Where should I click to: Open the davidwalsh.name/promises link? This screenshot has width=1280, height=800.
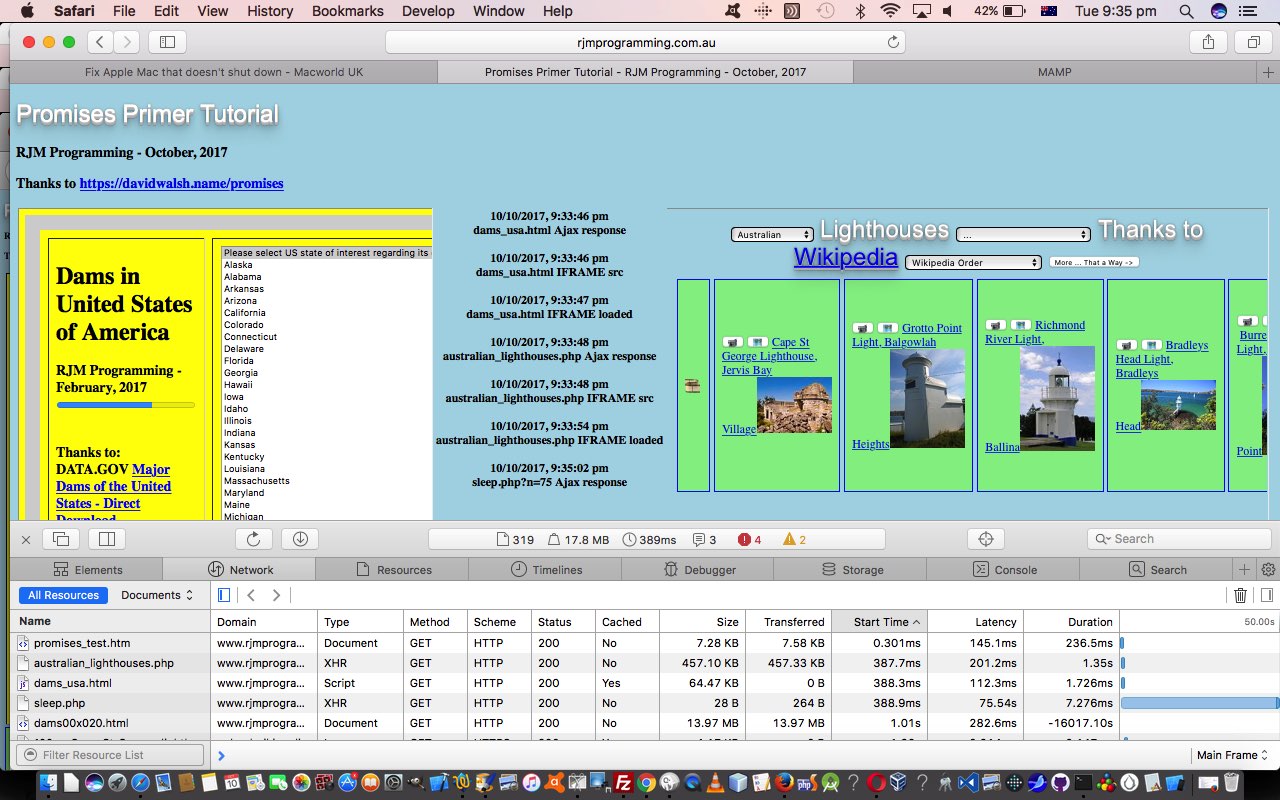(x=181, y=184)
